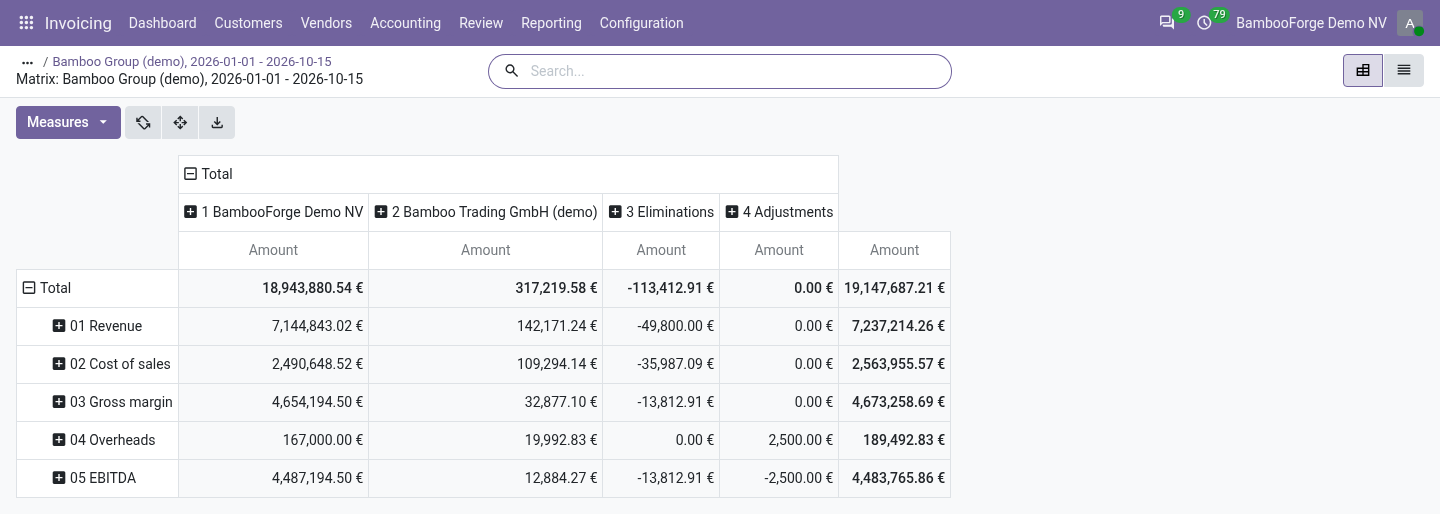This screenshot has height=514, width=1440.
Task: Click the cell -49,800.00 €
Action: pyautogui.click(x=661, y=326)
